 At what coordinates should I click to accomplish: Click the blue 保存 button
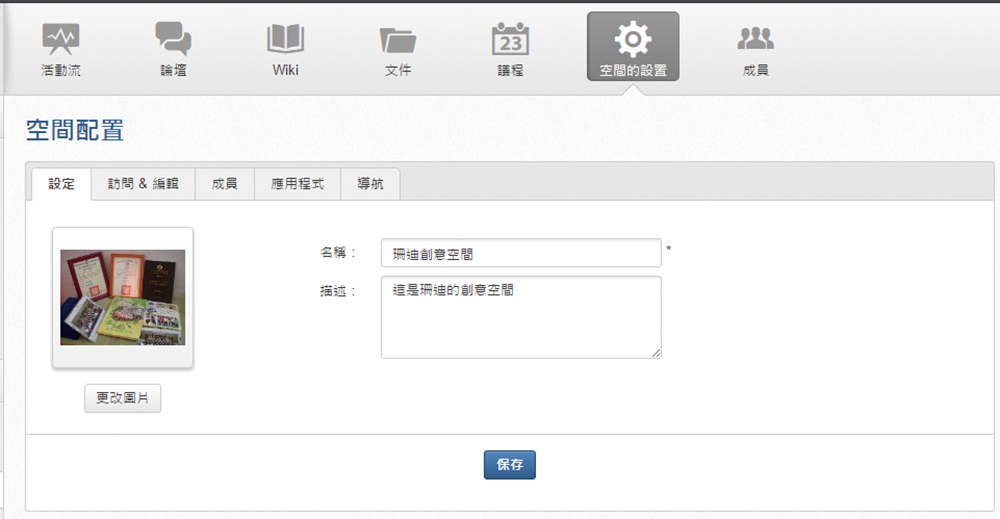[x=510, y=464]
